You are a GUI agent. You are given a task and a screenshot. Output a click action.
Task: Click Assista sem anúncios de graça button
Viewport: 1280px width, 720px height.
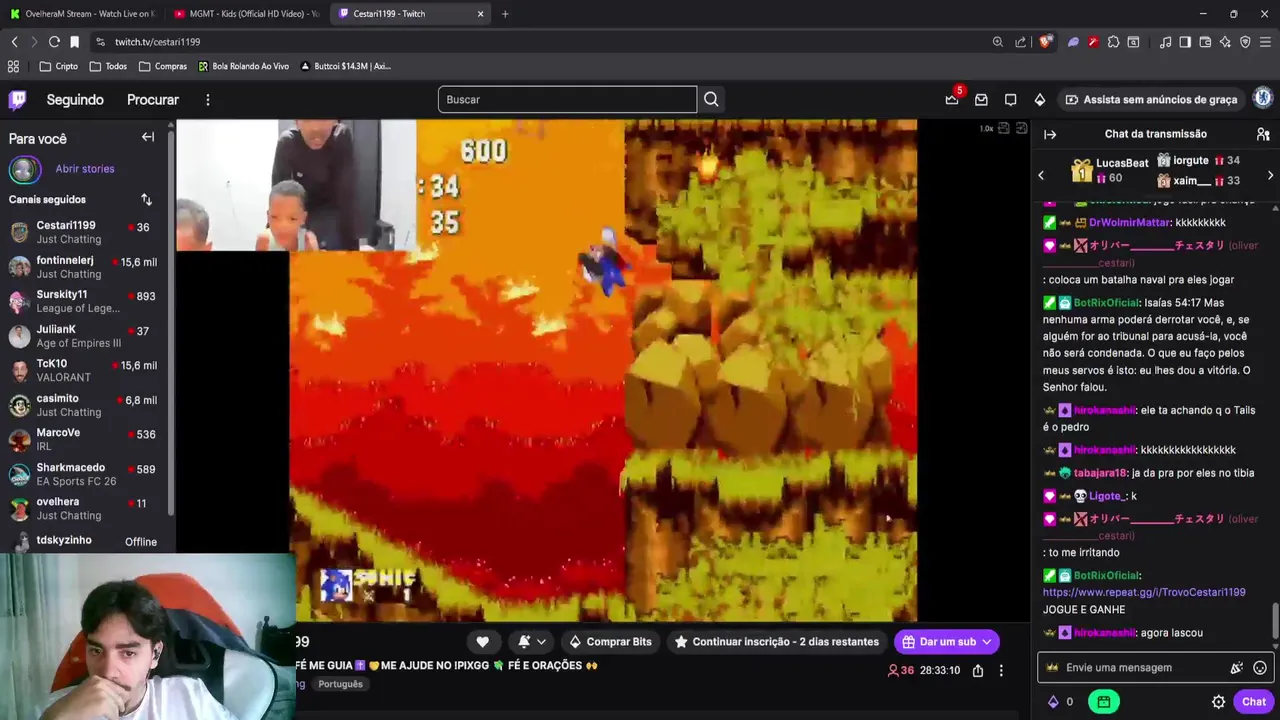(x=1151, y=99)
